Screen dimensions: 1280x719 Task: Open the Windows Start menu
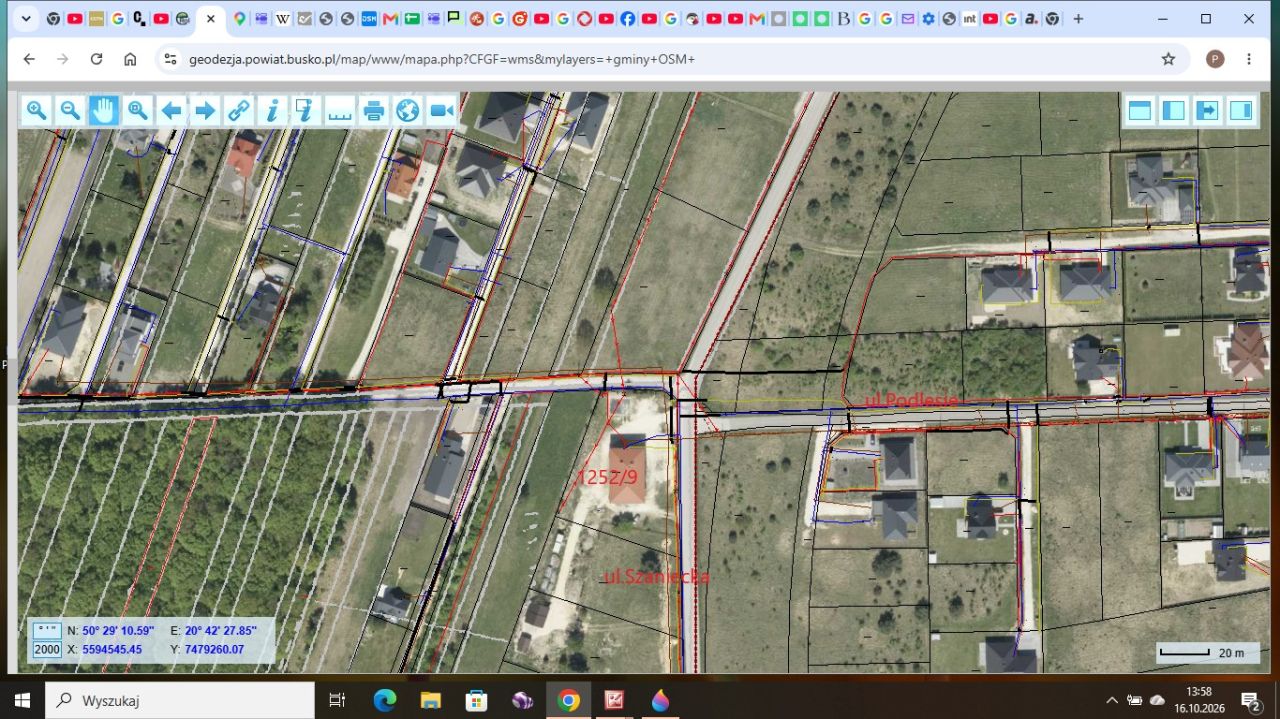pos(22,701)
